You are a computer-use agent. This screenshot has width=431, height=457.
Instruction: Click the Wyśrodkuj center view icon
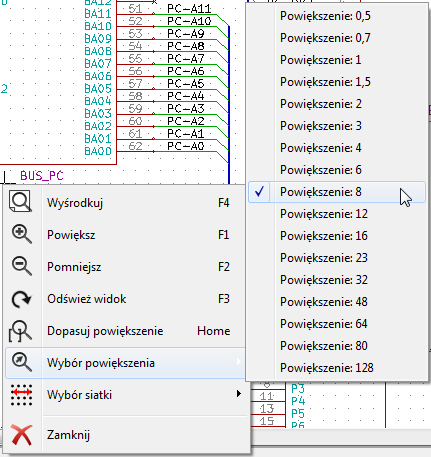pos(21,201)
